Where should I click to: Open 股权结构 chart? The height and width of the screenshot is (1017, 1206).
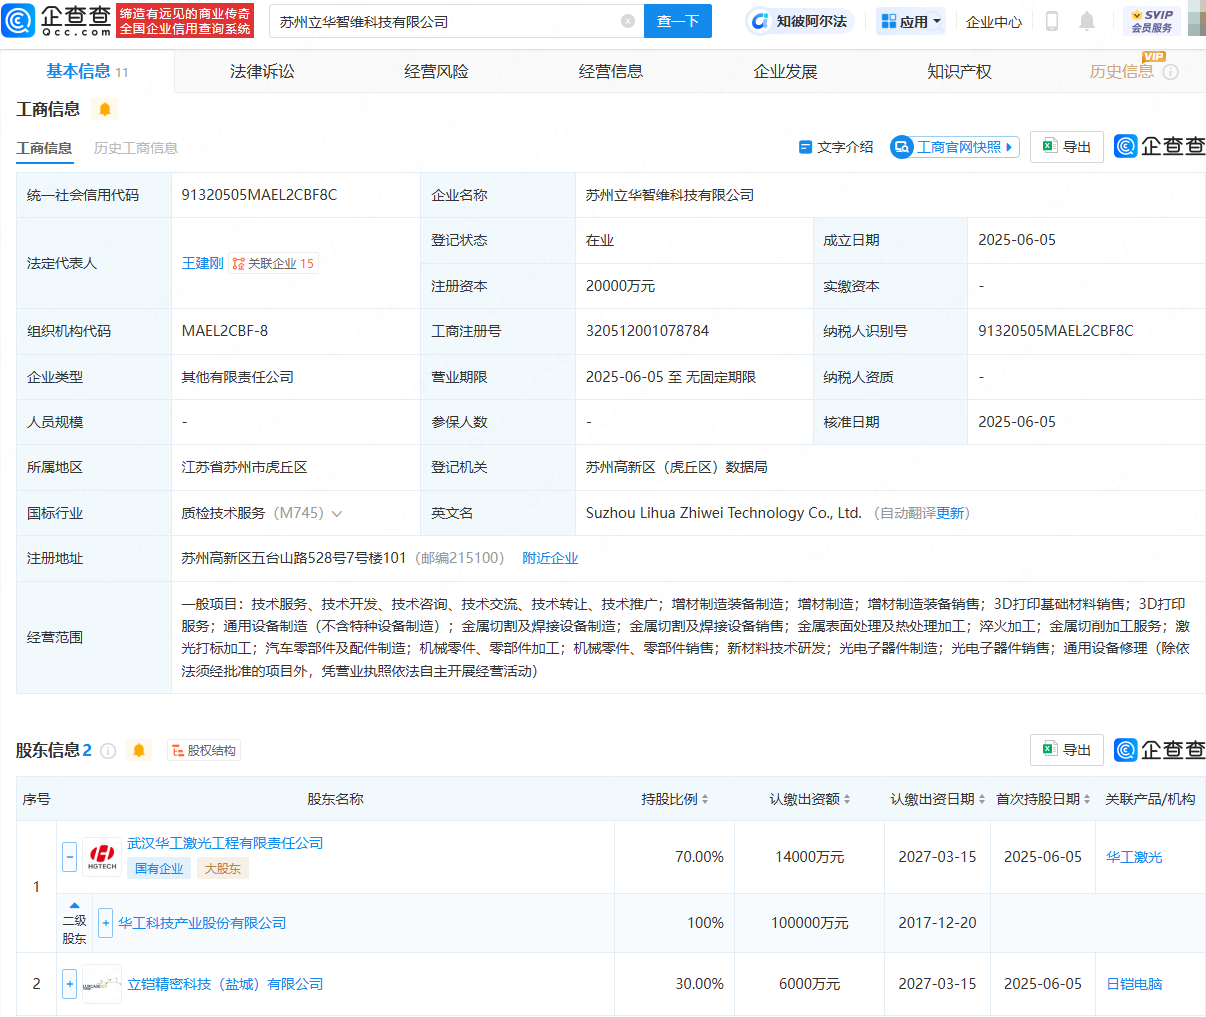pos(203,750)
